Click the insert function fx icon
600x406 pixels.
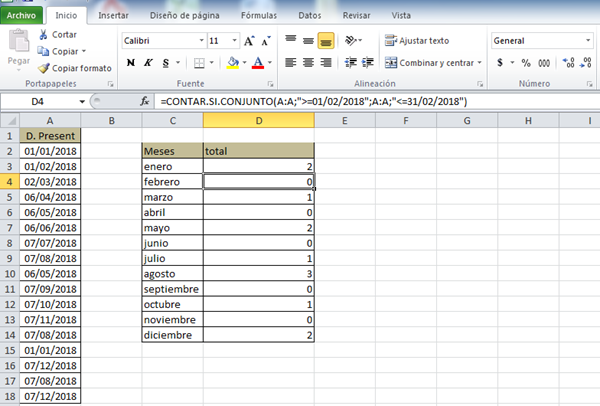(145, 102)
